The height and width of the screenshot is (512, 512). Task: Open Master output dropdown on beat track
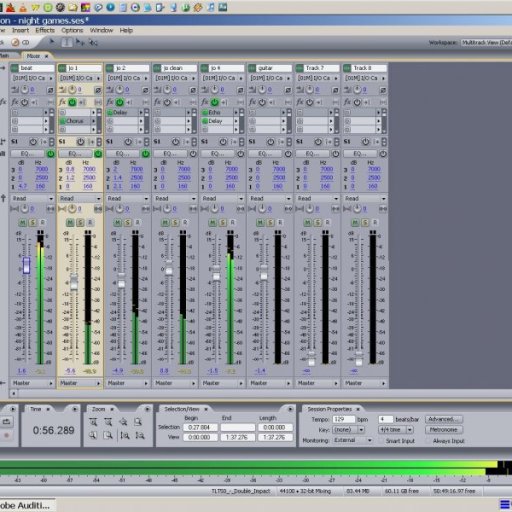(32, 383)
